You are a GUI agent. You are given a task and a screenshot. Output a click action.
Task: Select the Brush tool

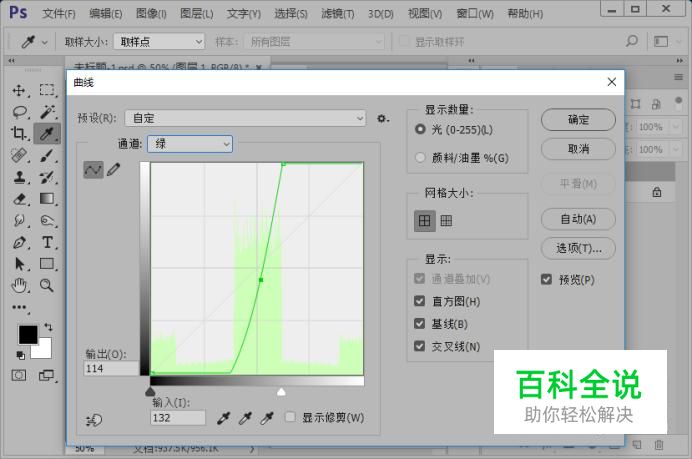pos(47,155)
